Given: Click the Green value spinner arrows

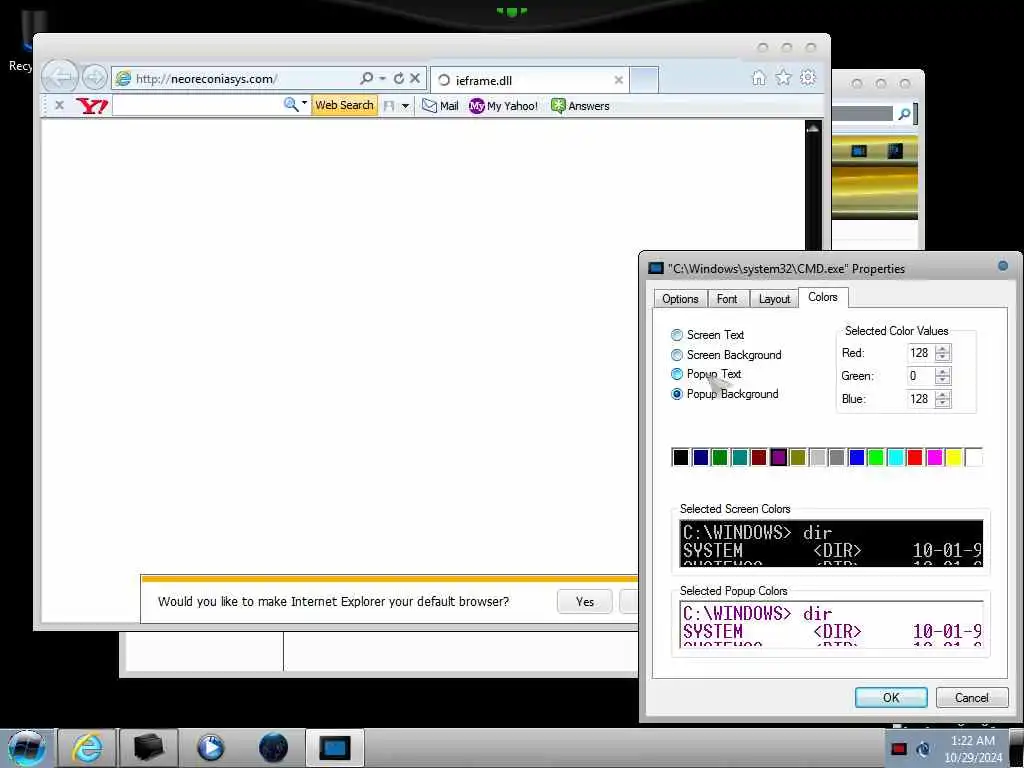Looking at the screenshot, I should (942, 376).
